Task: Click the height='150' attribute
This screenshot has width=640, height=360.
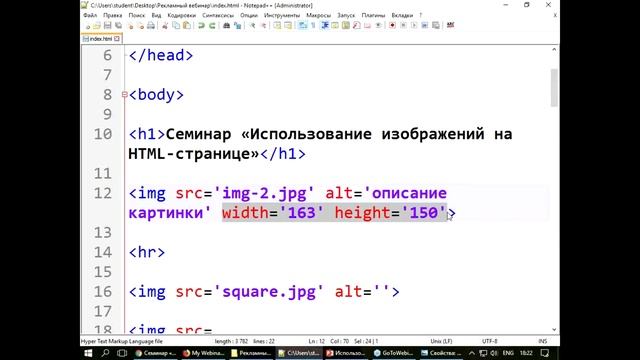Action: coord(391,213)
